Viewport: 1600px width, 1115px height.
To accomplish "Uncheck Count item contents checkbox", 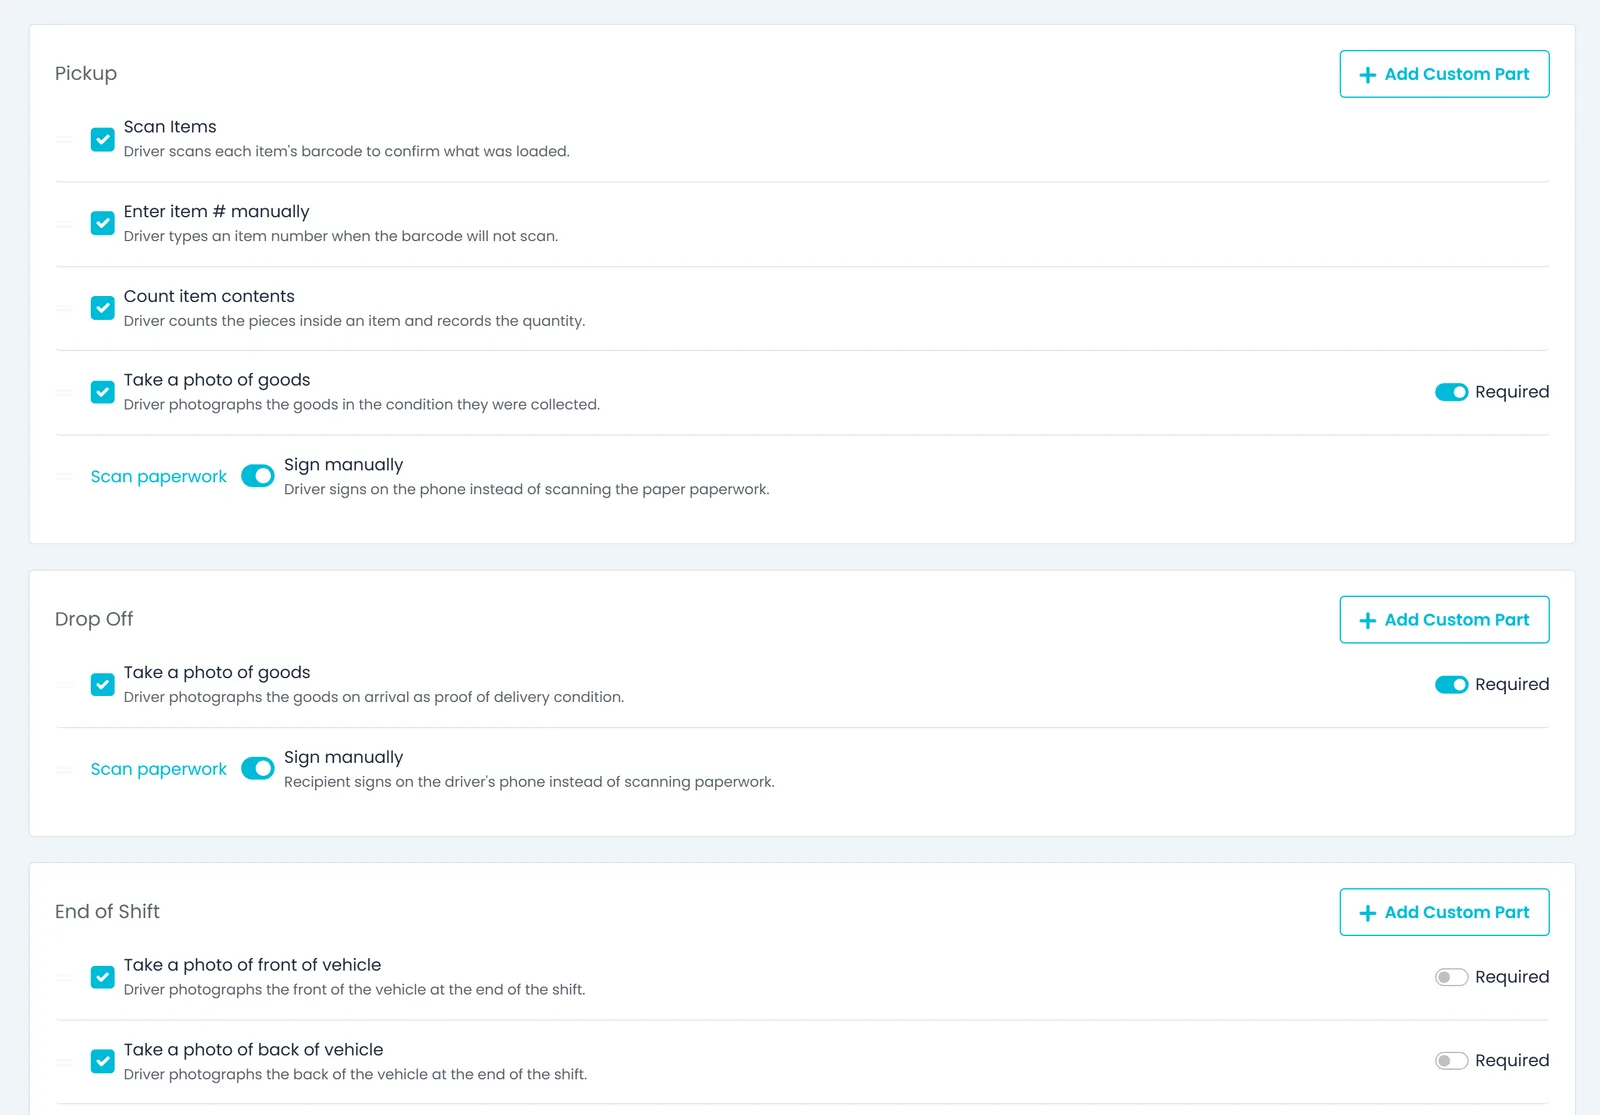I will coord(102,308).
